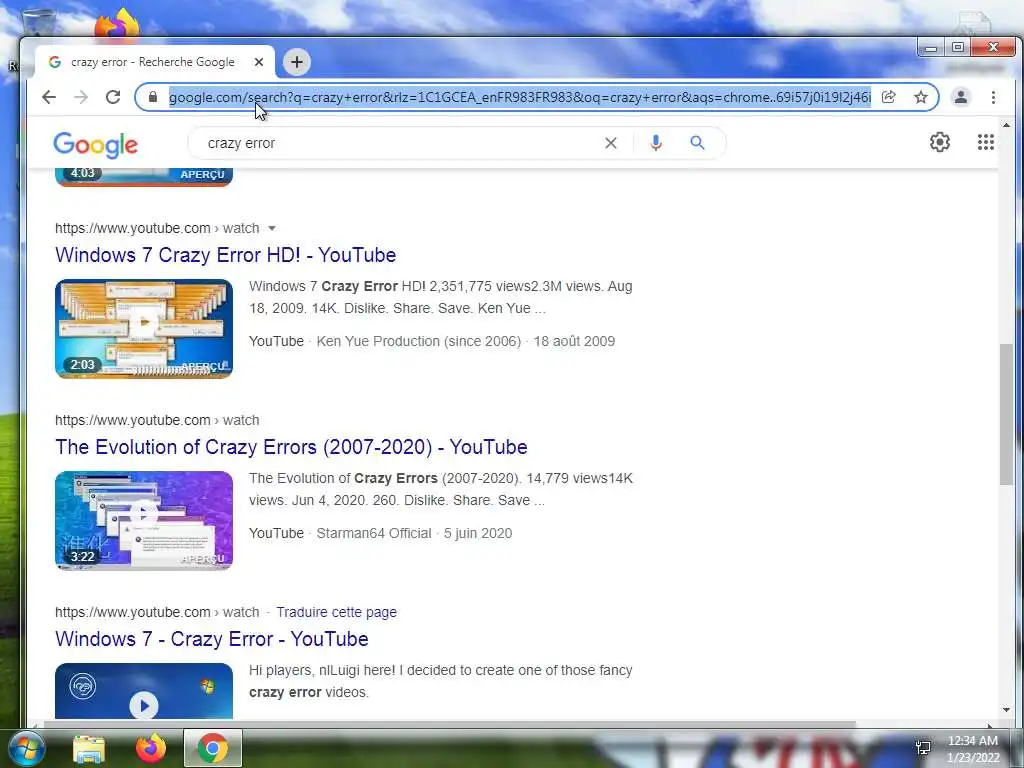Viewport: 1024px width, 768px height.
Task: Click the browser forward arrow
Action: (81, 97)
